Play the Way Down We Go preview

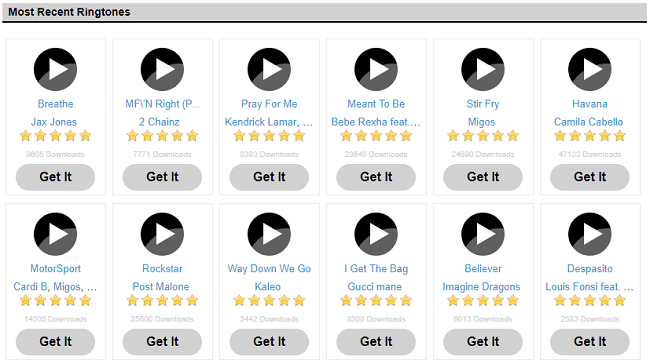point(269,234)
